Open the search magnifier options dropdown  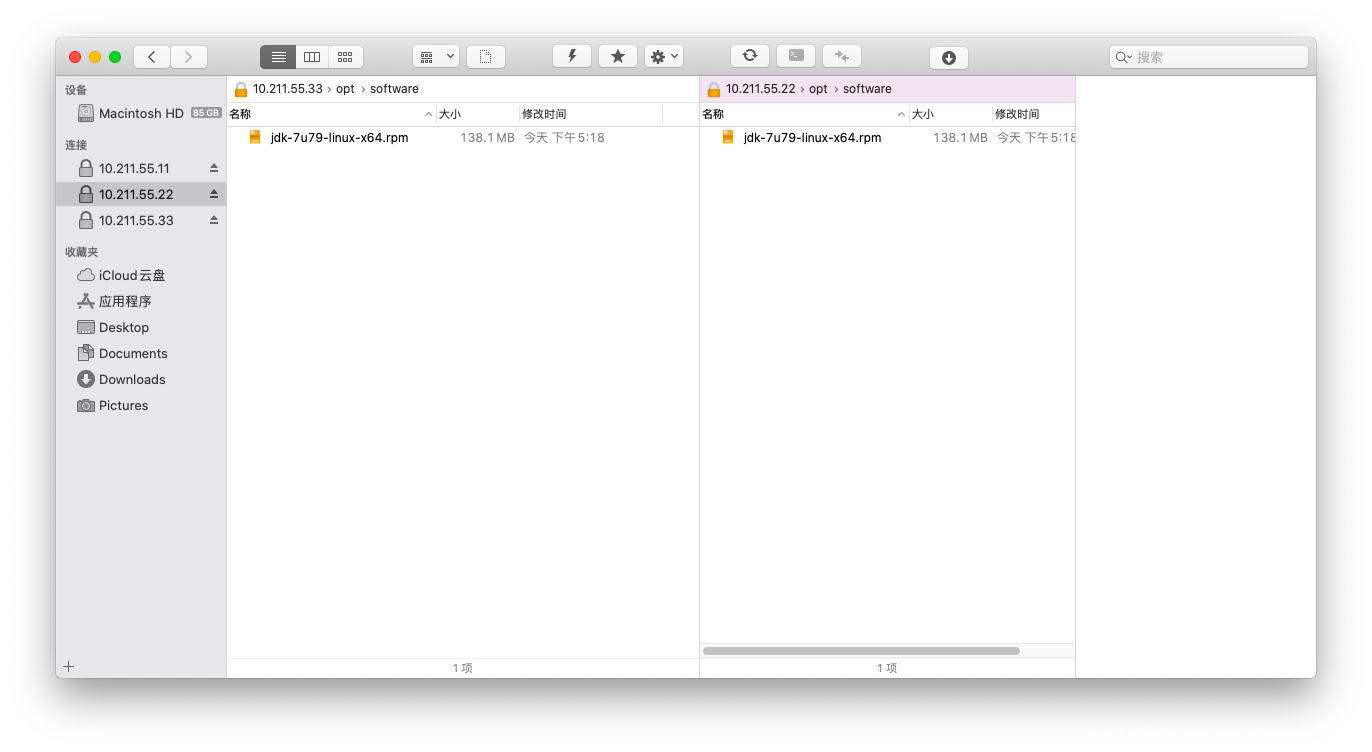[1124, 57]
